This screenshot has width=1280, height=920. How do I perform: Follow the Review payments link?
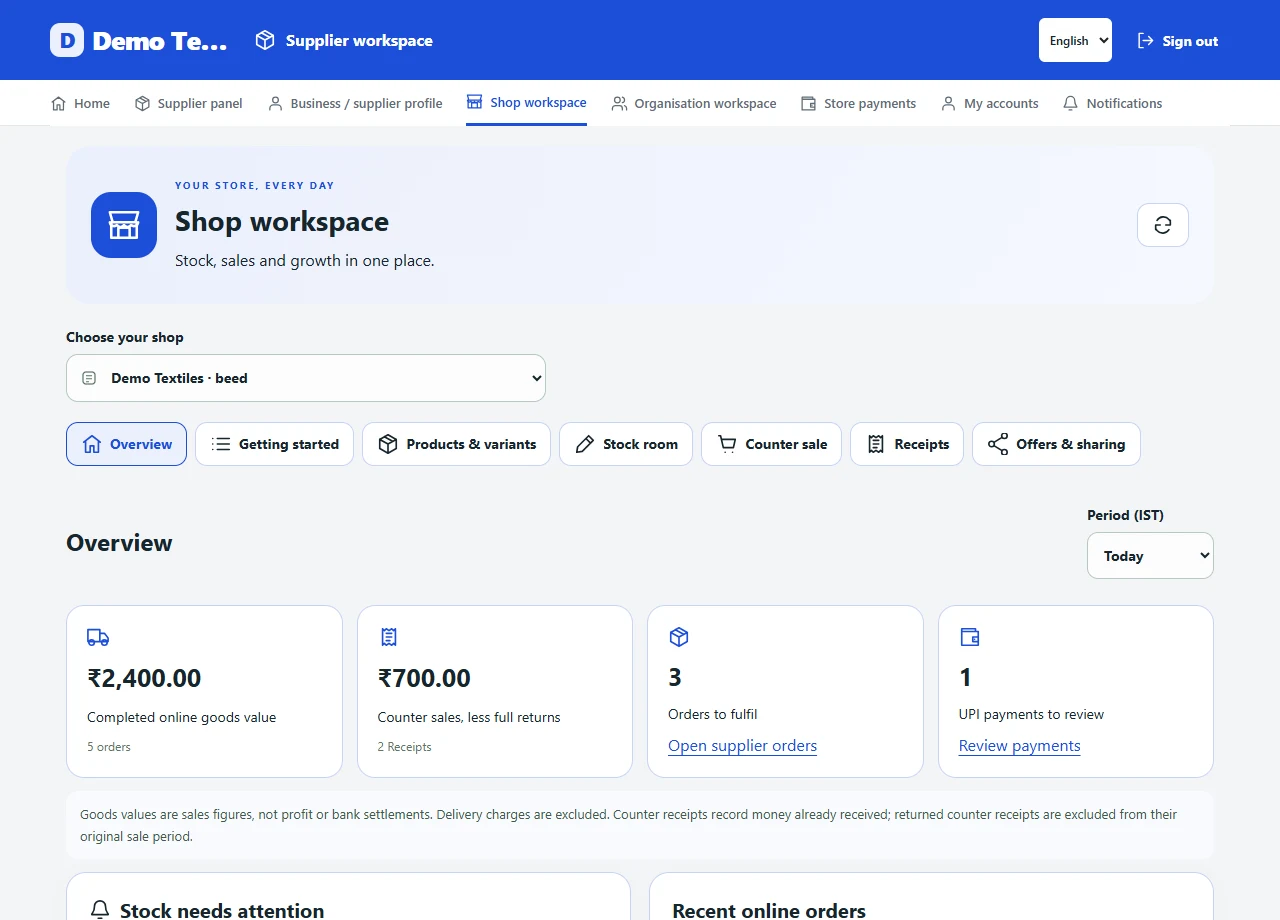point(1019,746)
